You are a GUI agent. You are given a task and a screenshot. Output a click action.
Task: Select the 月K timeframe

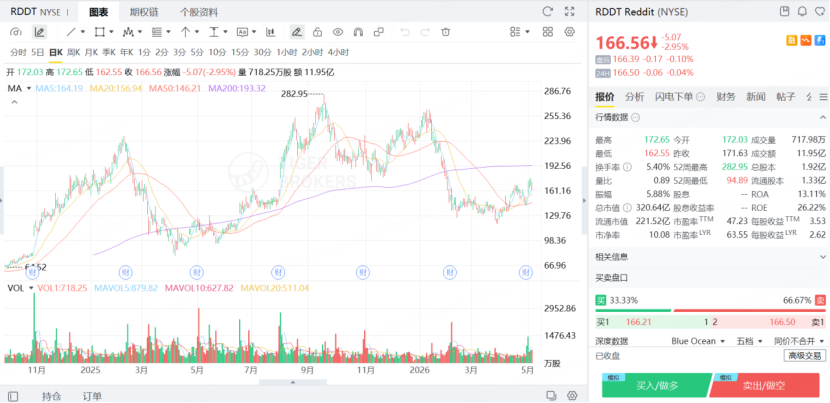91,52
